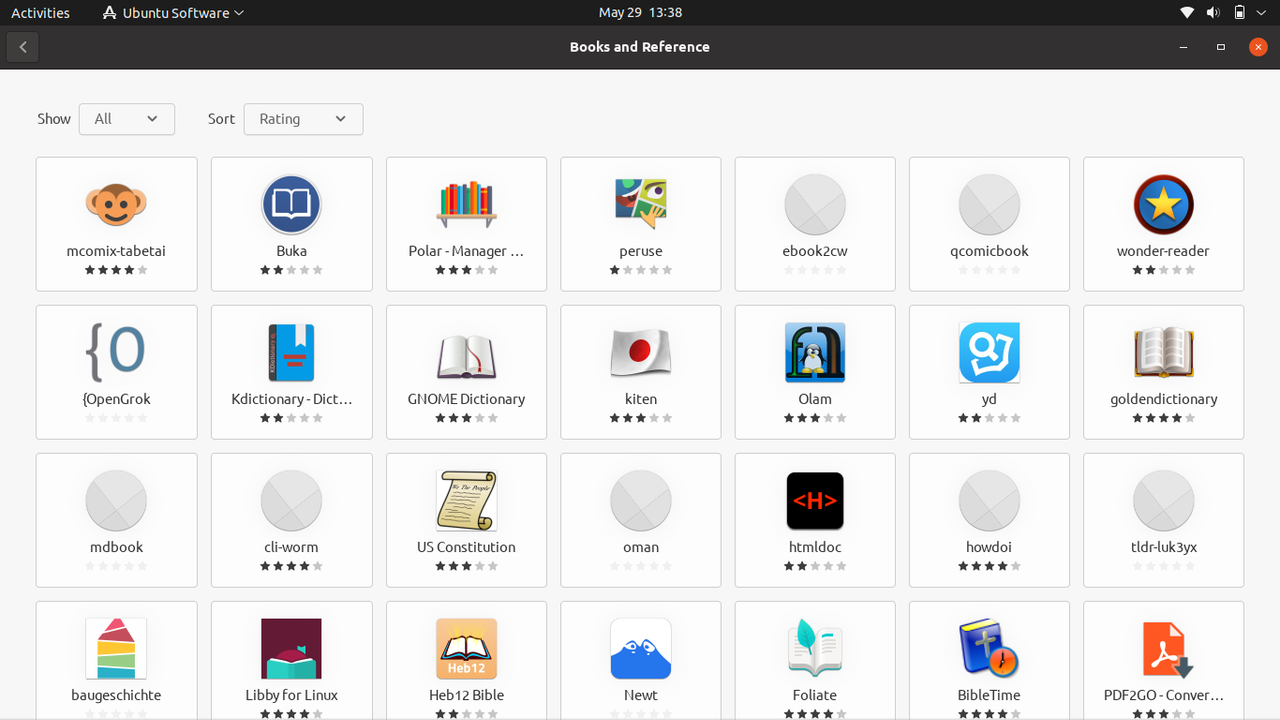Open the mdbook placeholder icon
This screenshot has height=720, width=1280.
tap(116, 500)
